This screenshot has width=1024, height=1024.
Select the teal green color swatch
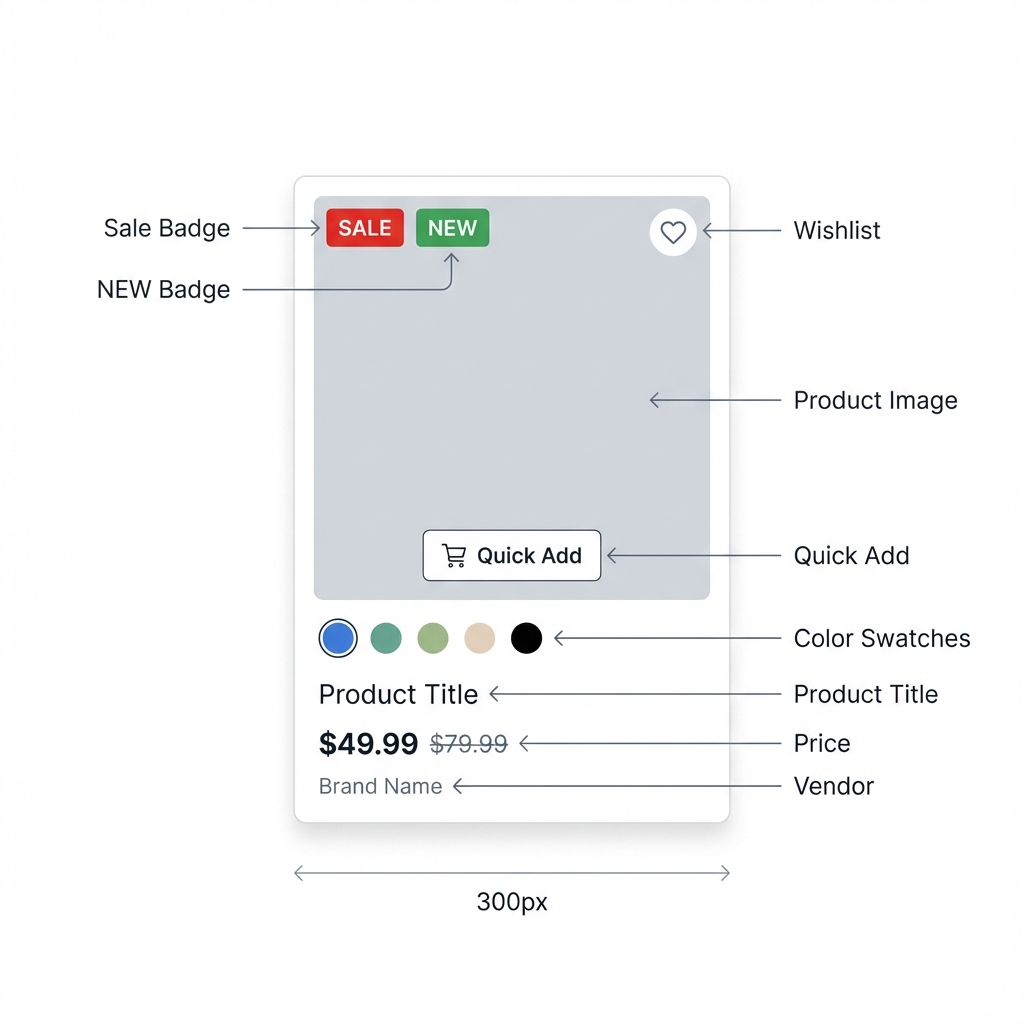386,638
